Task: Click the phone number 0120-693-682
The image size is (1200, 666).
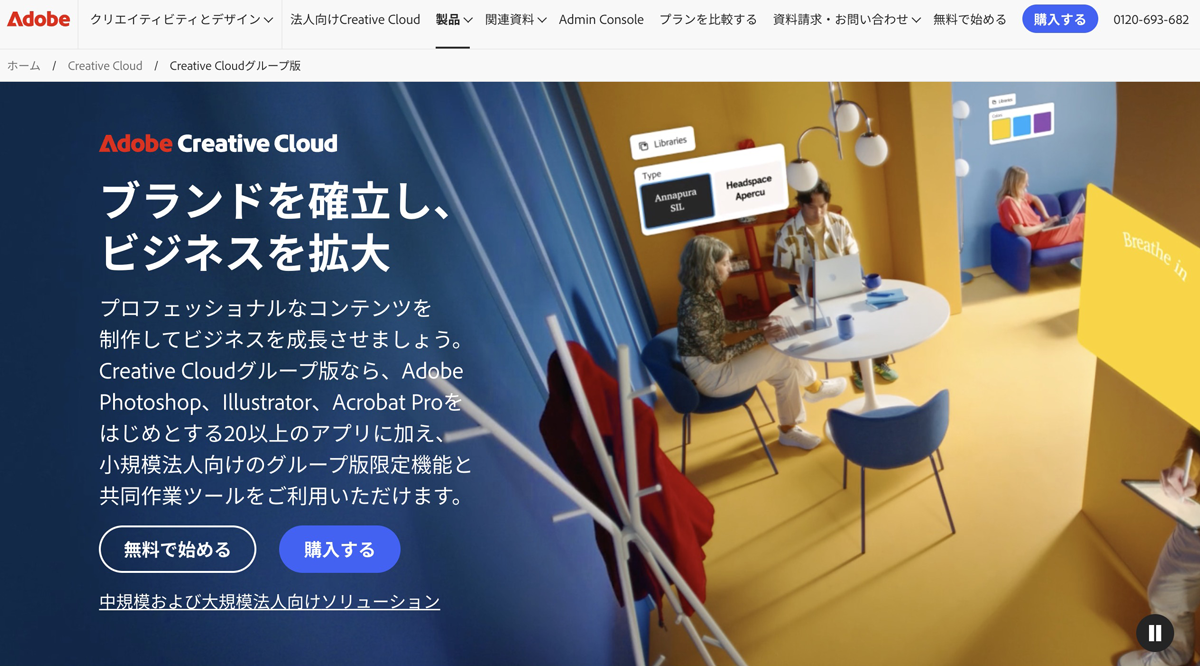Action: [x=1151, y=19]
